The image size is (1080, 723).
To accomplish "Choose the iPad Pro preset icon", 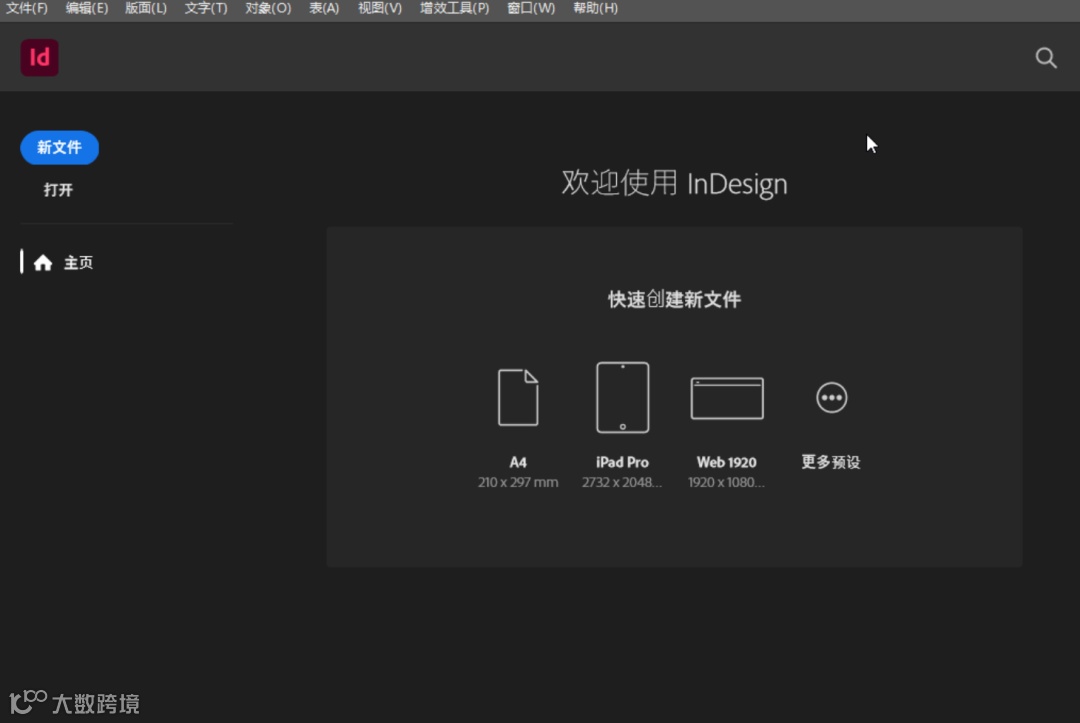I will (x=623, y=397).
